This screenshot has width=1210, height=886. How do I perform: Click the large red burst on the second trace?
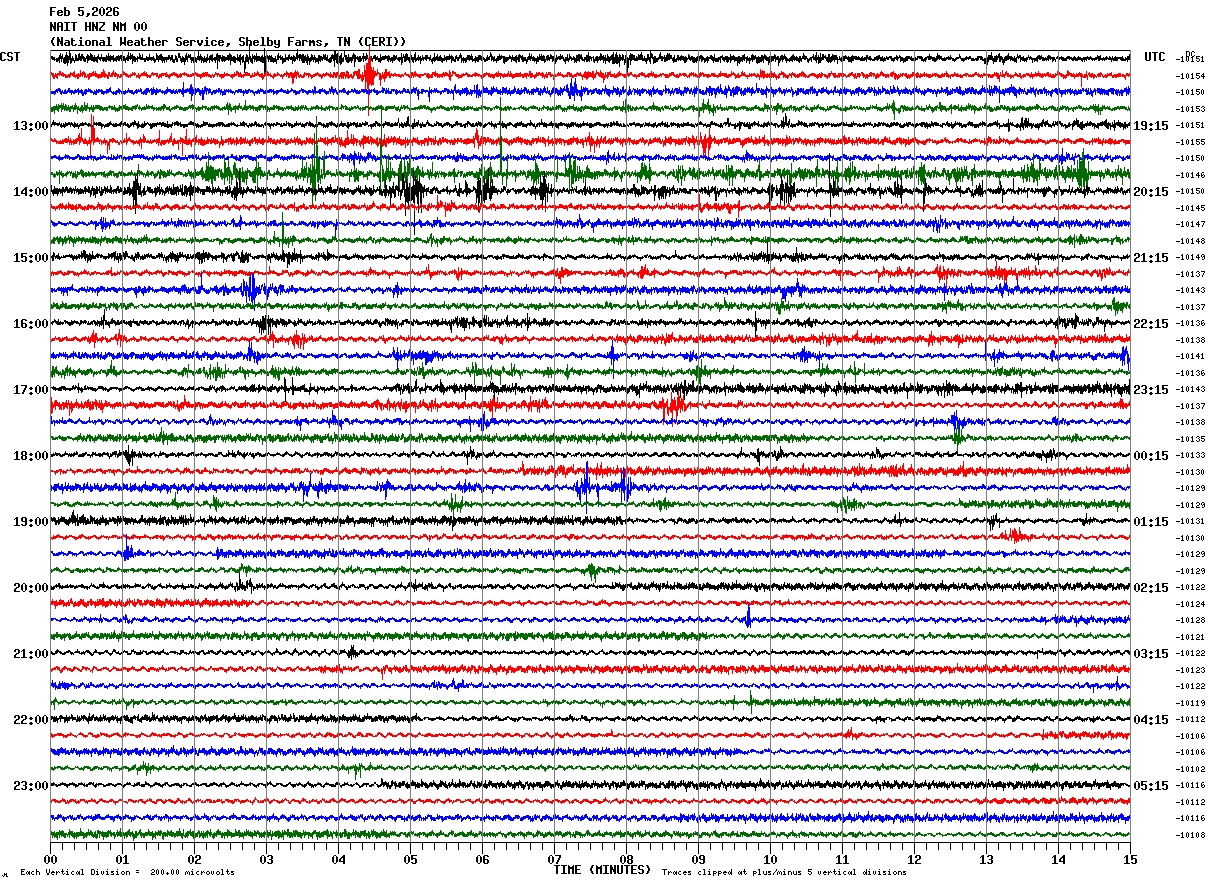click(369, 75)
